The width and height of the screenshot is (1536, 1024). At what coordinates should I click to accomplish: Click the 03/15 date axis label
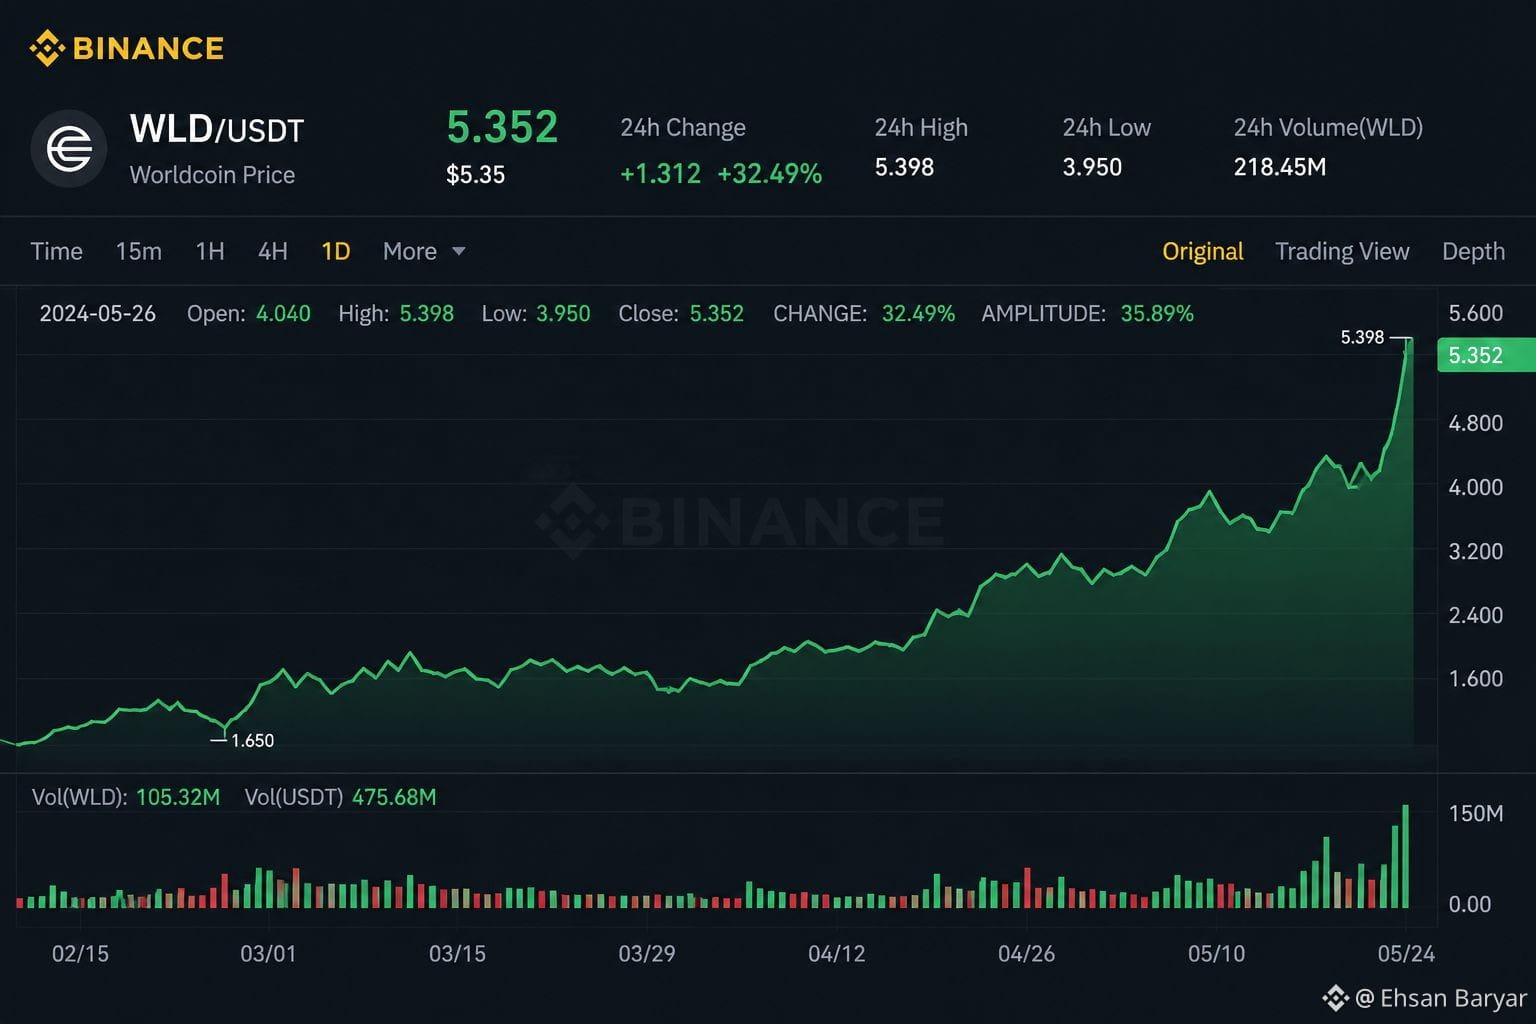click(x=457, y=954)
